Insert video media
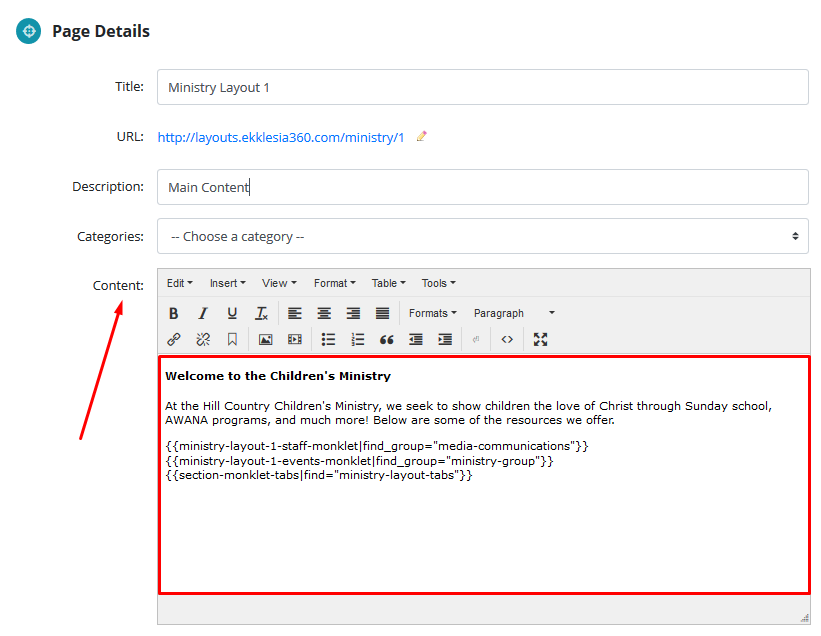This screenshot has height=636, width=821. pos(295,339)
